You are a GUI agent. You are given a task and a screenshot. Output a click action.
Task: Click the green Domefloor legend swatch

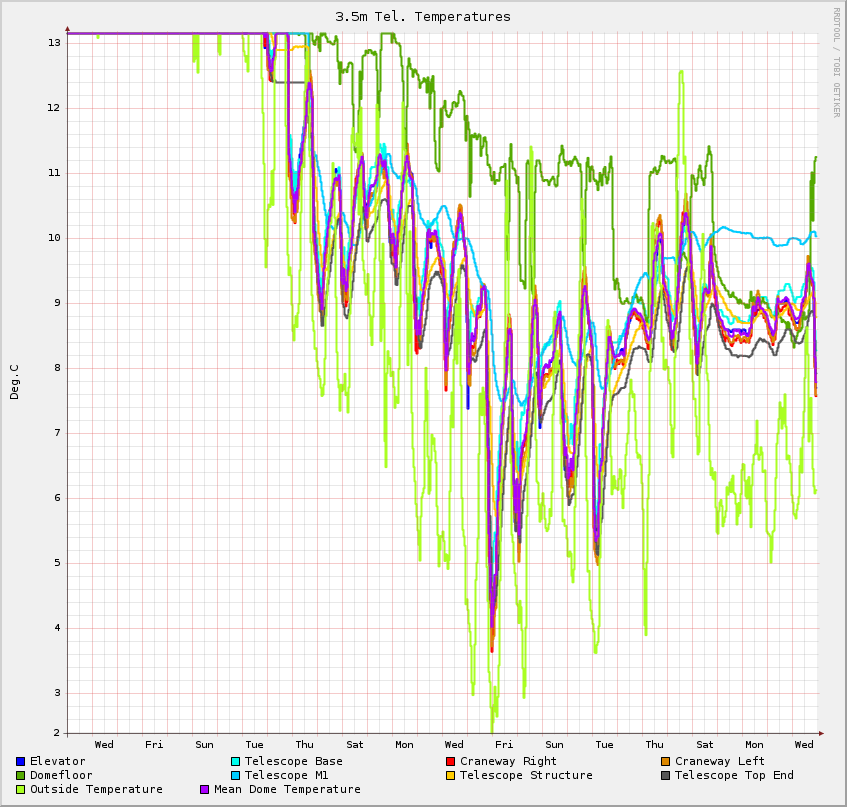click(x=20, y=775)
